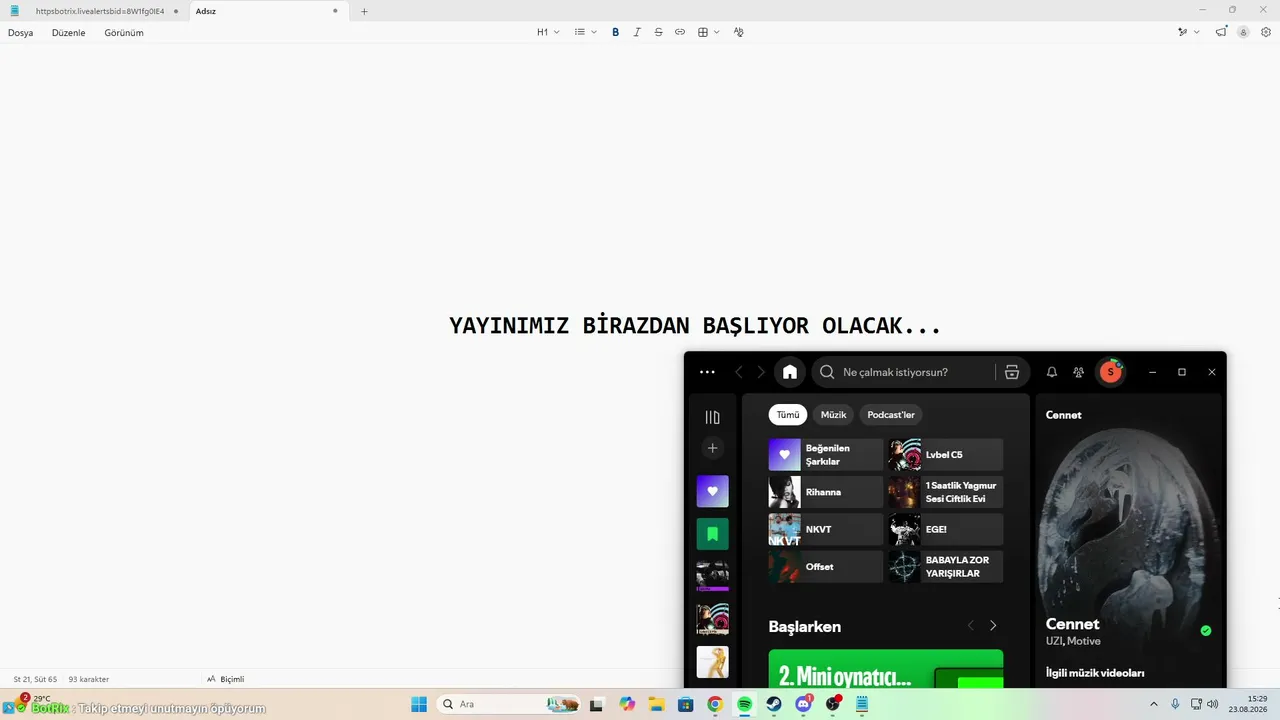Toggle bold formatting in Notepad
Image resolution: width=1280 pixels, height=720 pixels.
615,32
